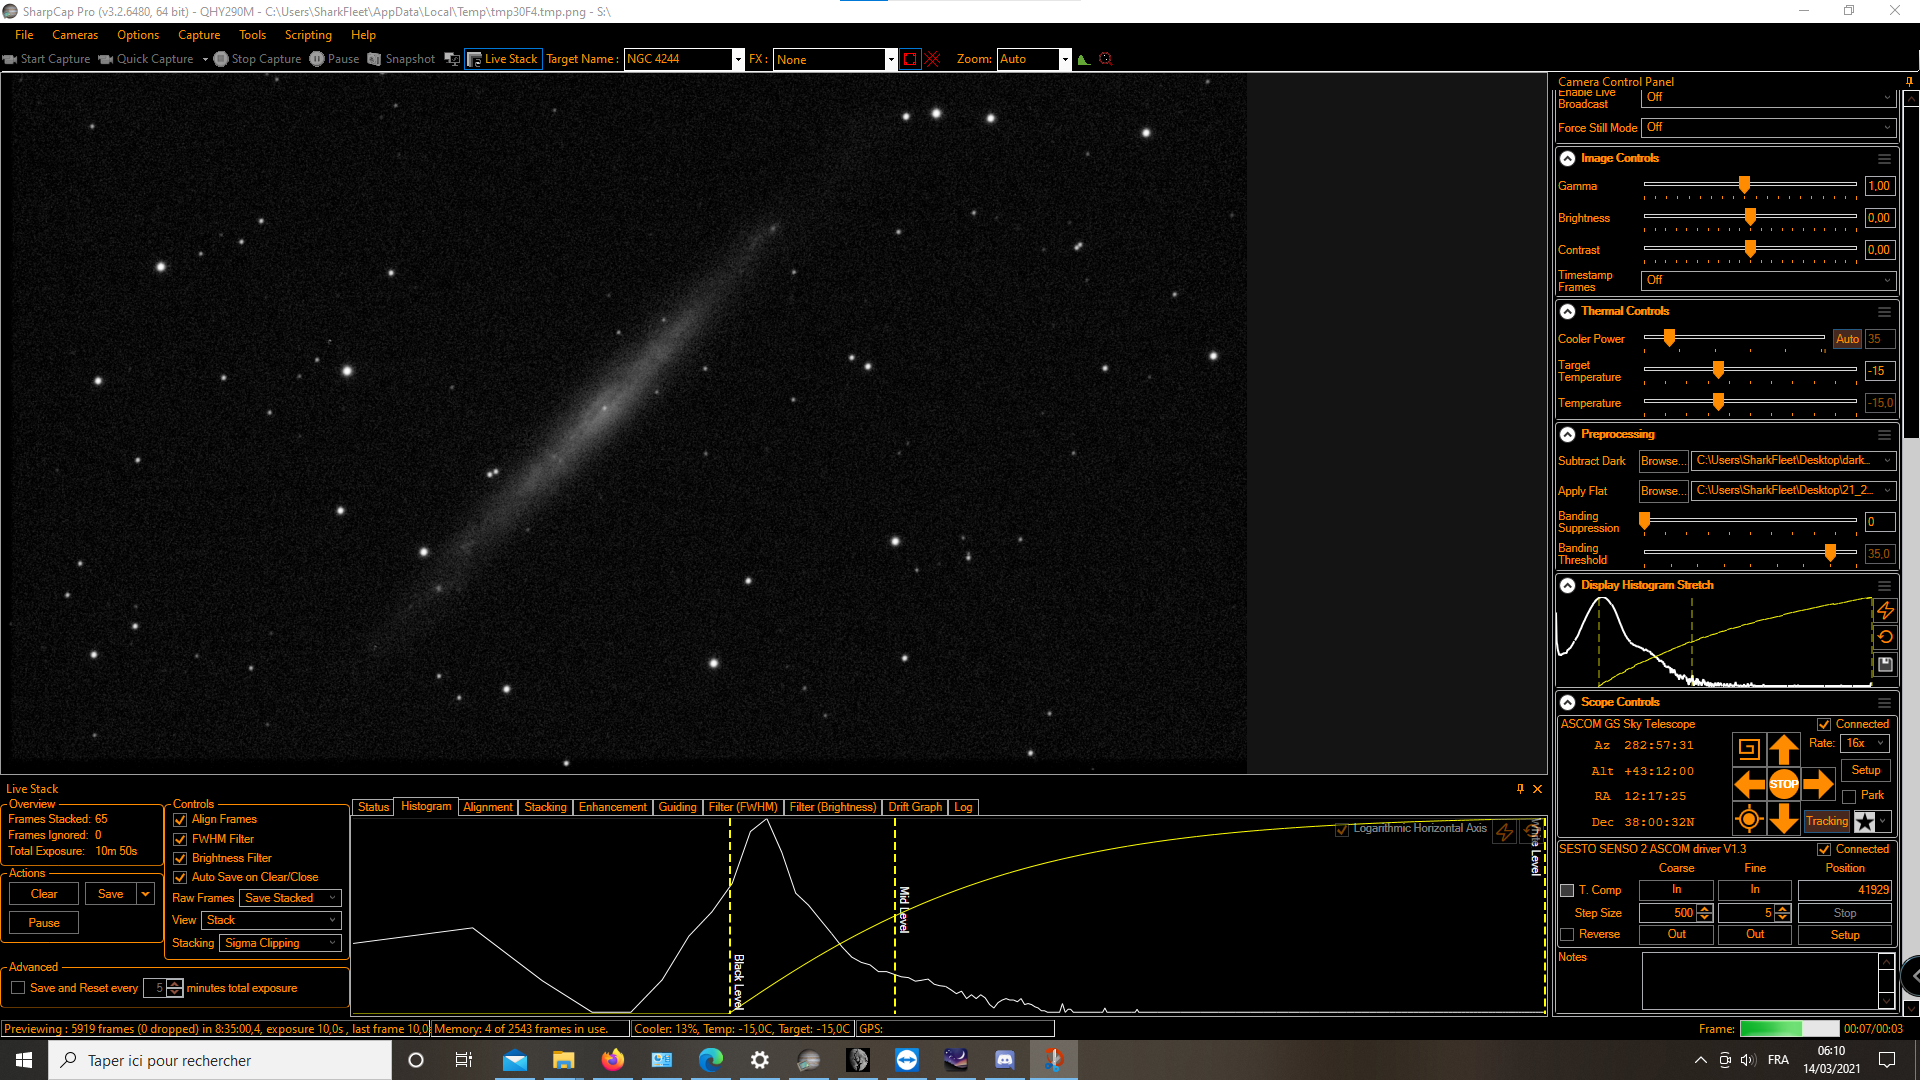Open the Scripting menu
The height and width of the screenshot is (1080, 1920).
pos(307,35)
